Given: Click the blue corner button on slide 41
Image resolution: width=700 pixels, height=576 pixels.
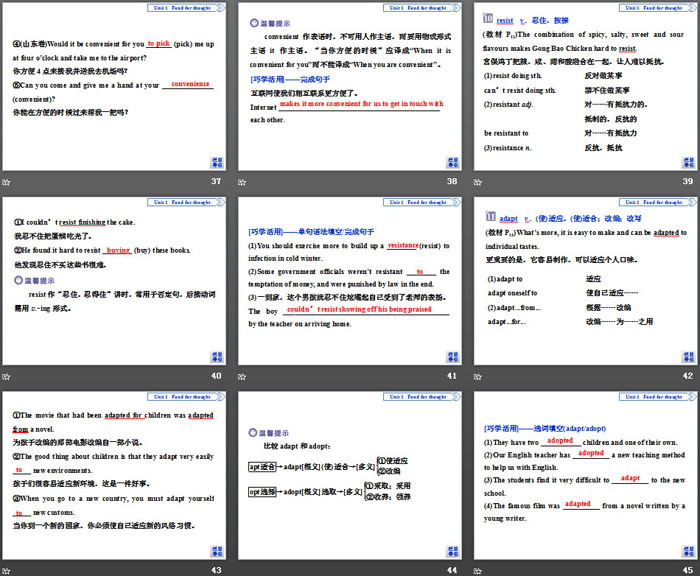Looking at the screenshot, I should pyautogui.click(x=452, y=355).
